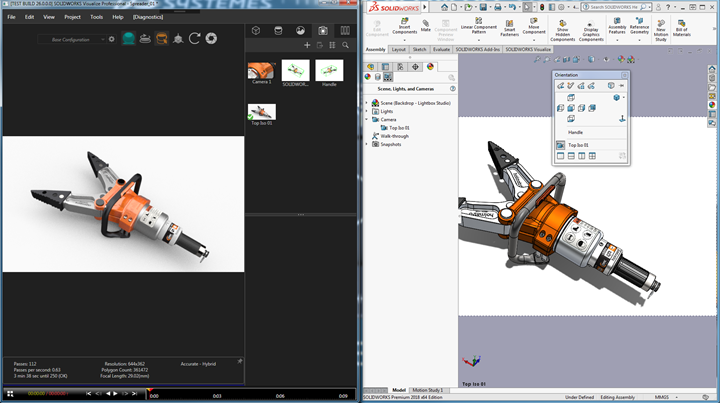The width and height of the screenshot is (720, 403).
Task: Click the add plus icon in palette
Action: click(x=307, y=45)
